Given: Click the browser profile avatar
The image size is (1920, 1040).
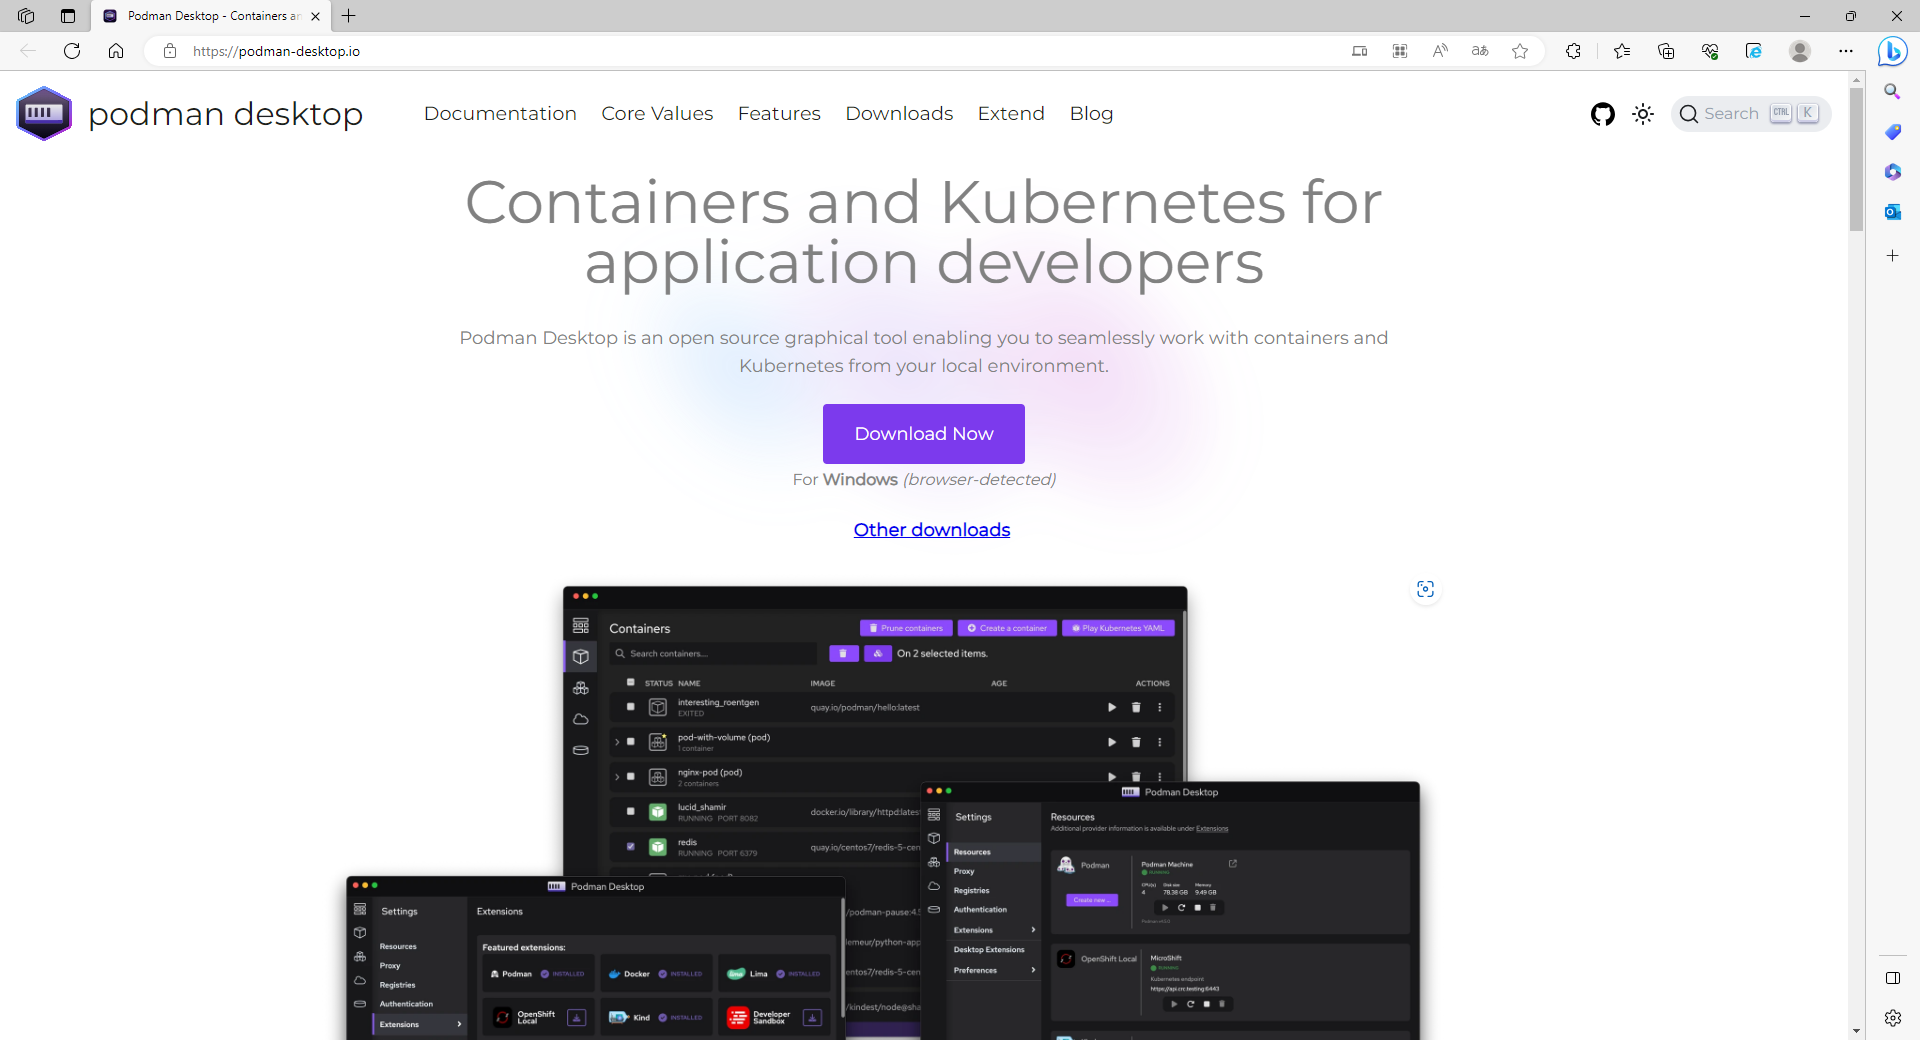Looking at the screenshot, I should [1800, 51].
